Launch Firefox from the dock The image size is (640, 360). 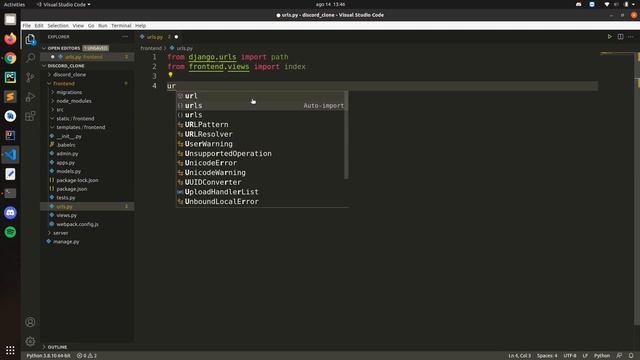point(10,39)
